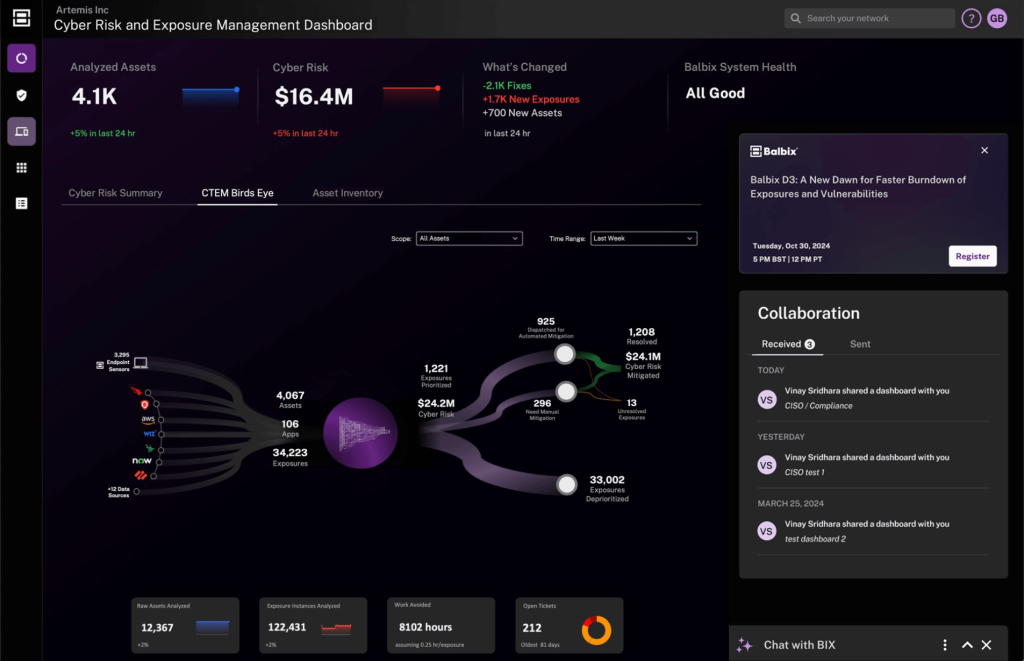The width and height of the screenshot is (1024, 661).
Task: Open the Sent tab in Collaboration panel
Action: tap(859, 344)
